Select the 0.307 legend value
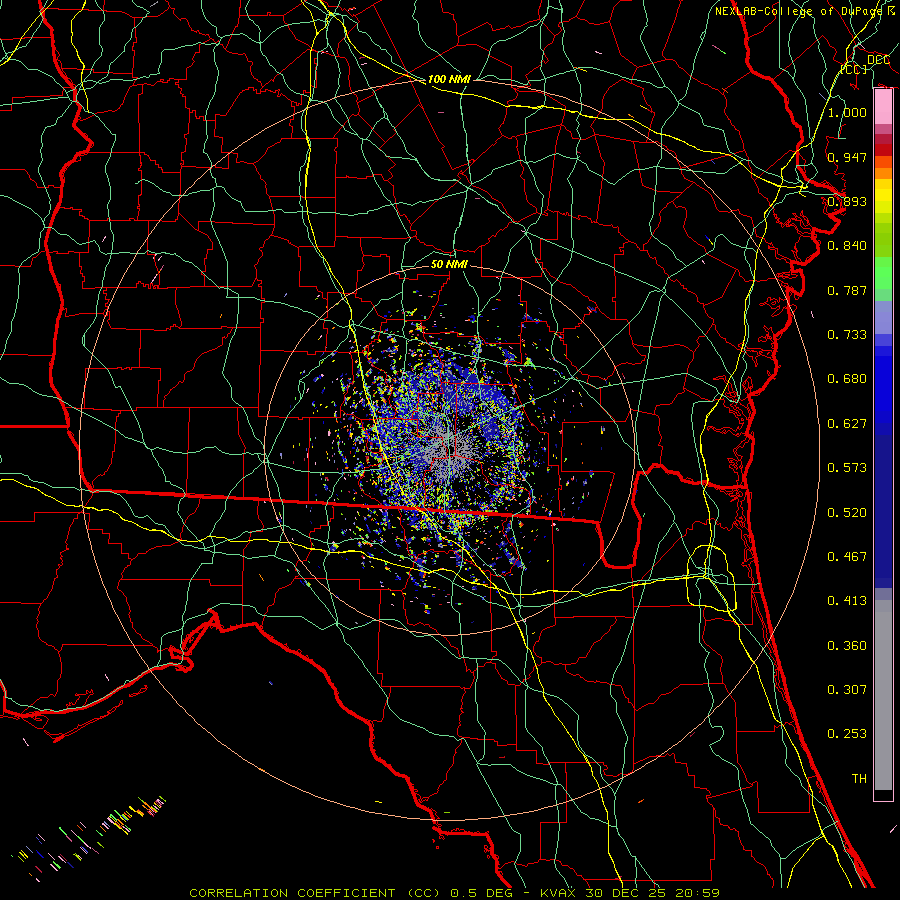This screenshot has height=900, width=900. (x=847, y=690)
